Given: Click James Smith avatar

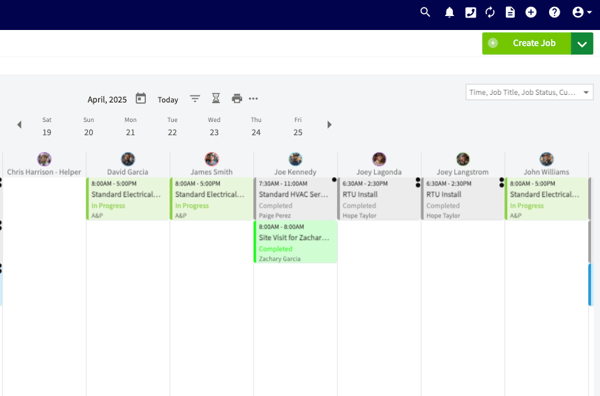Looking at the screenshot, I should [x=212, y=159].
